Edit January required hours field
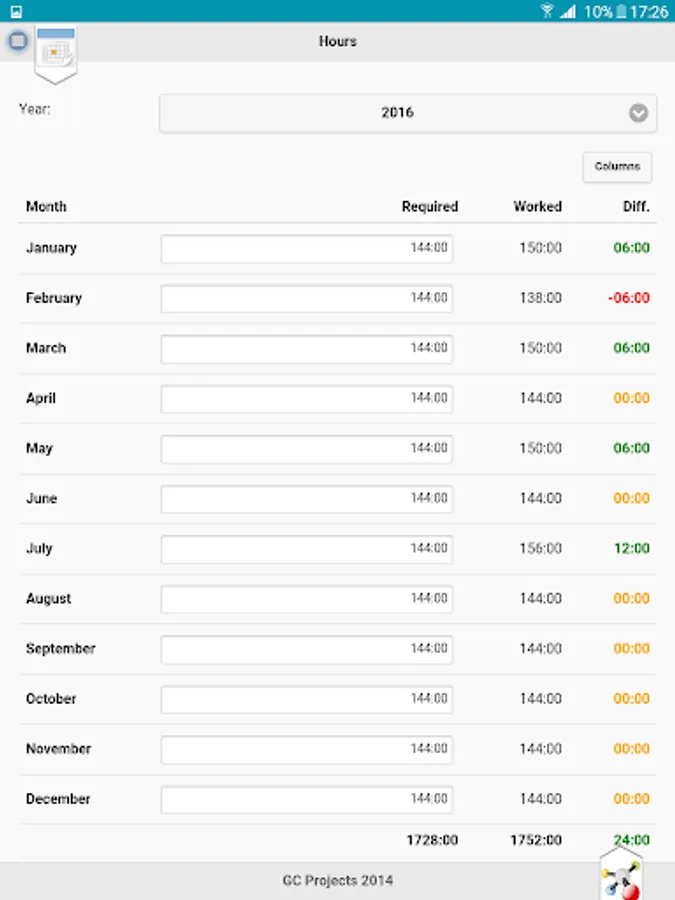This screenshot has width=675, height=900. pyautogui.click(x=306, y=248)
